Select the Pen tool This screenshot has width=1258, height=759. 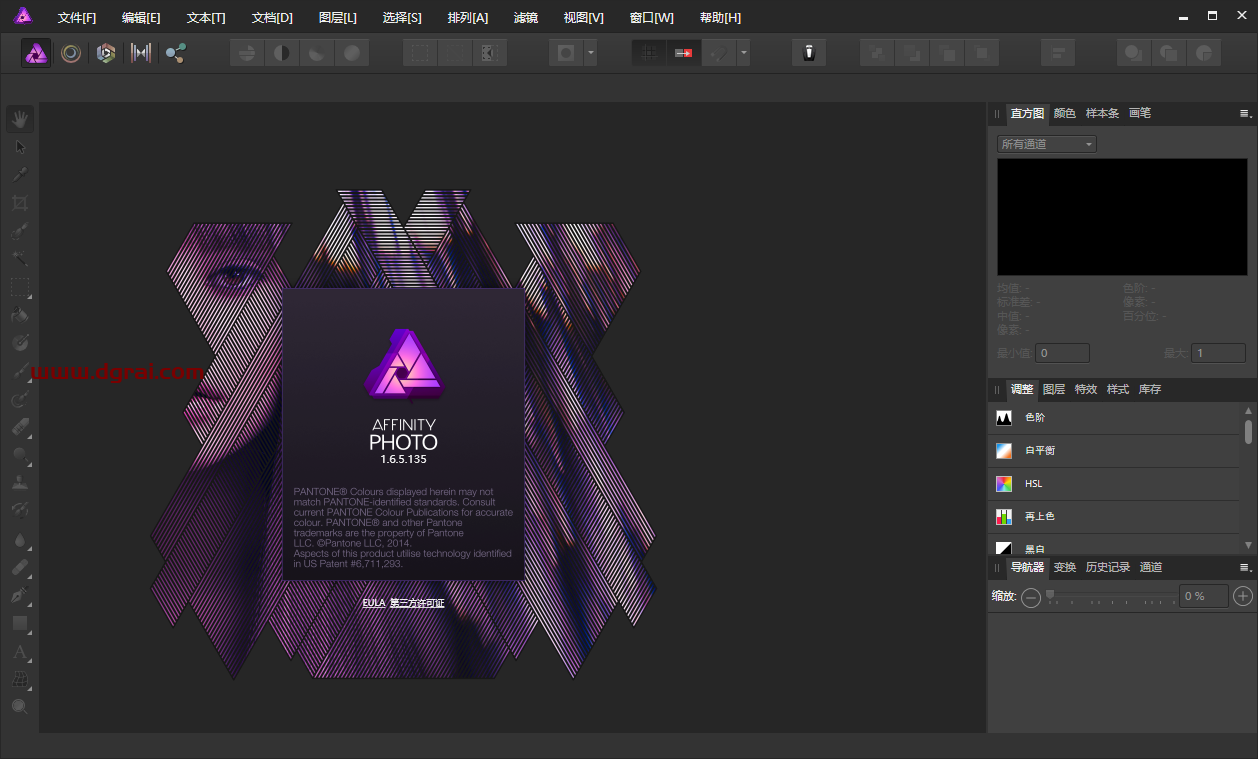pyautogui.click(x=20, y=595)
